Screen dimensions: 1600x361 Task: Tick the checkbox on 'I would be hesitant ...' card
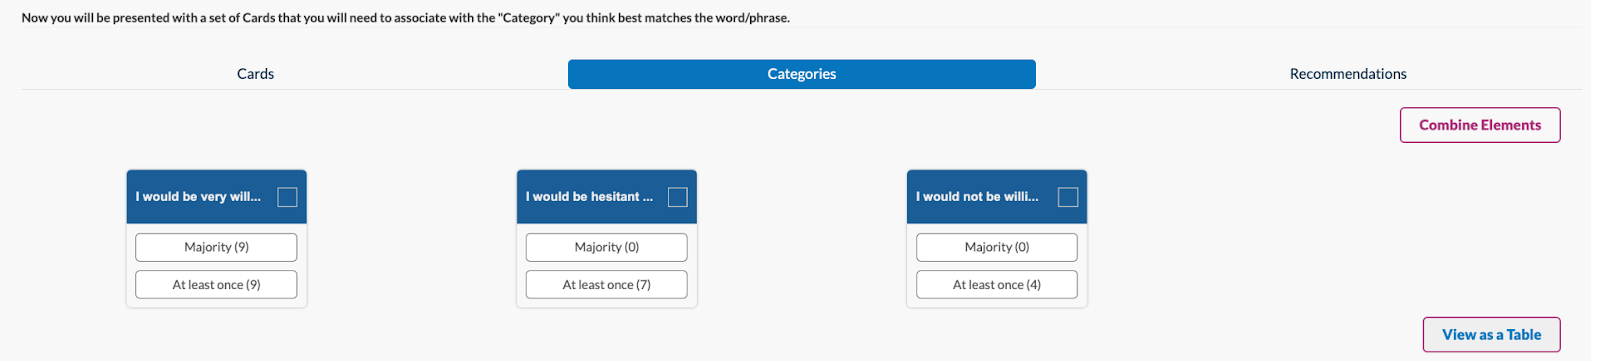677,197
